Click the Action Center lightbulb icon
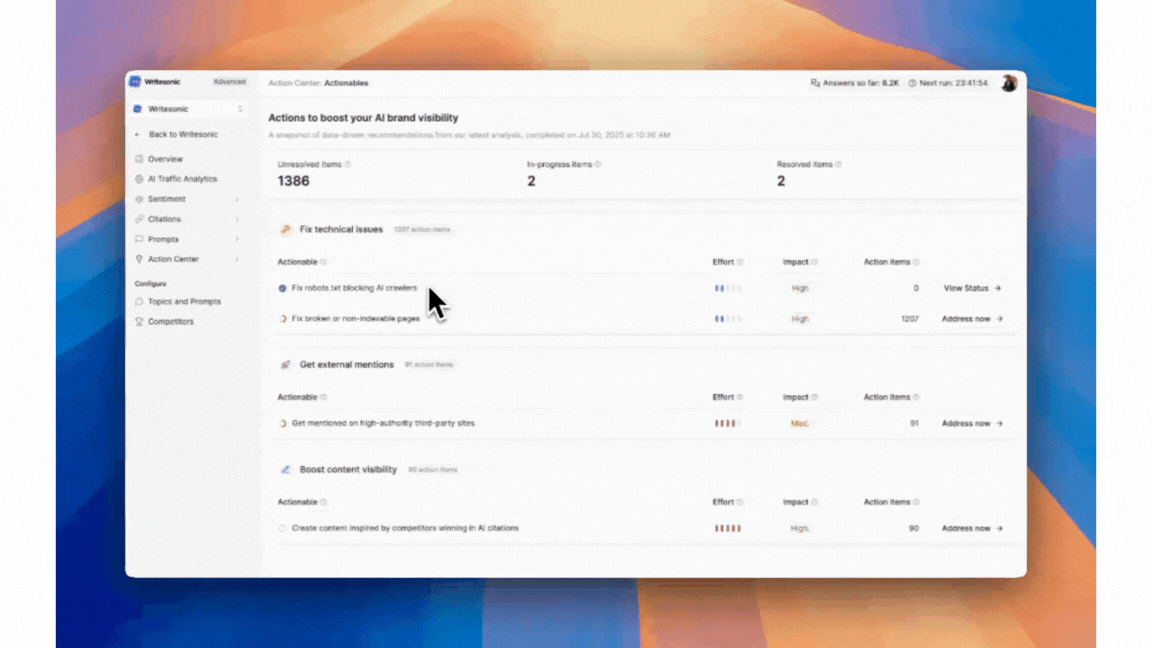 click(x=139, y=259)
